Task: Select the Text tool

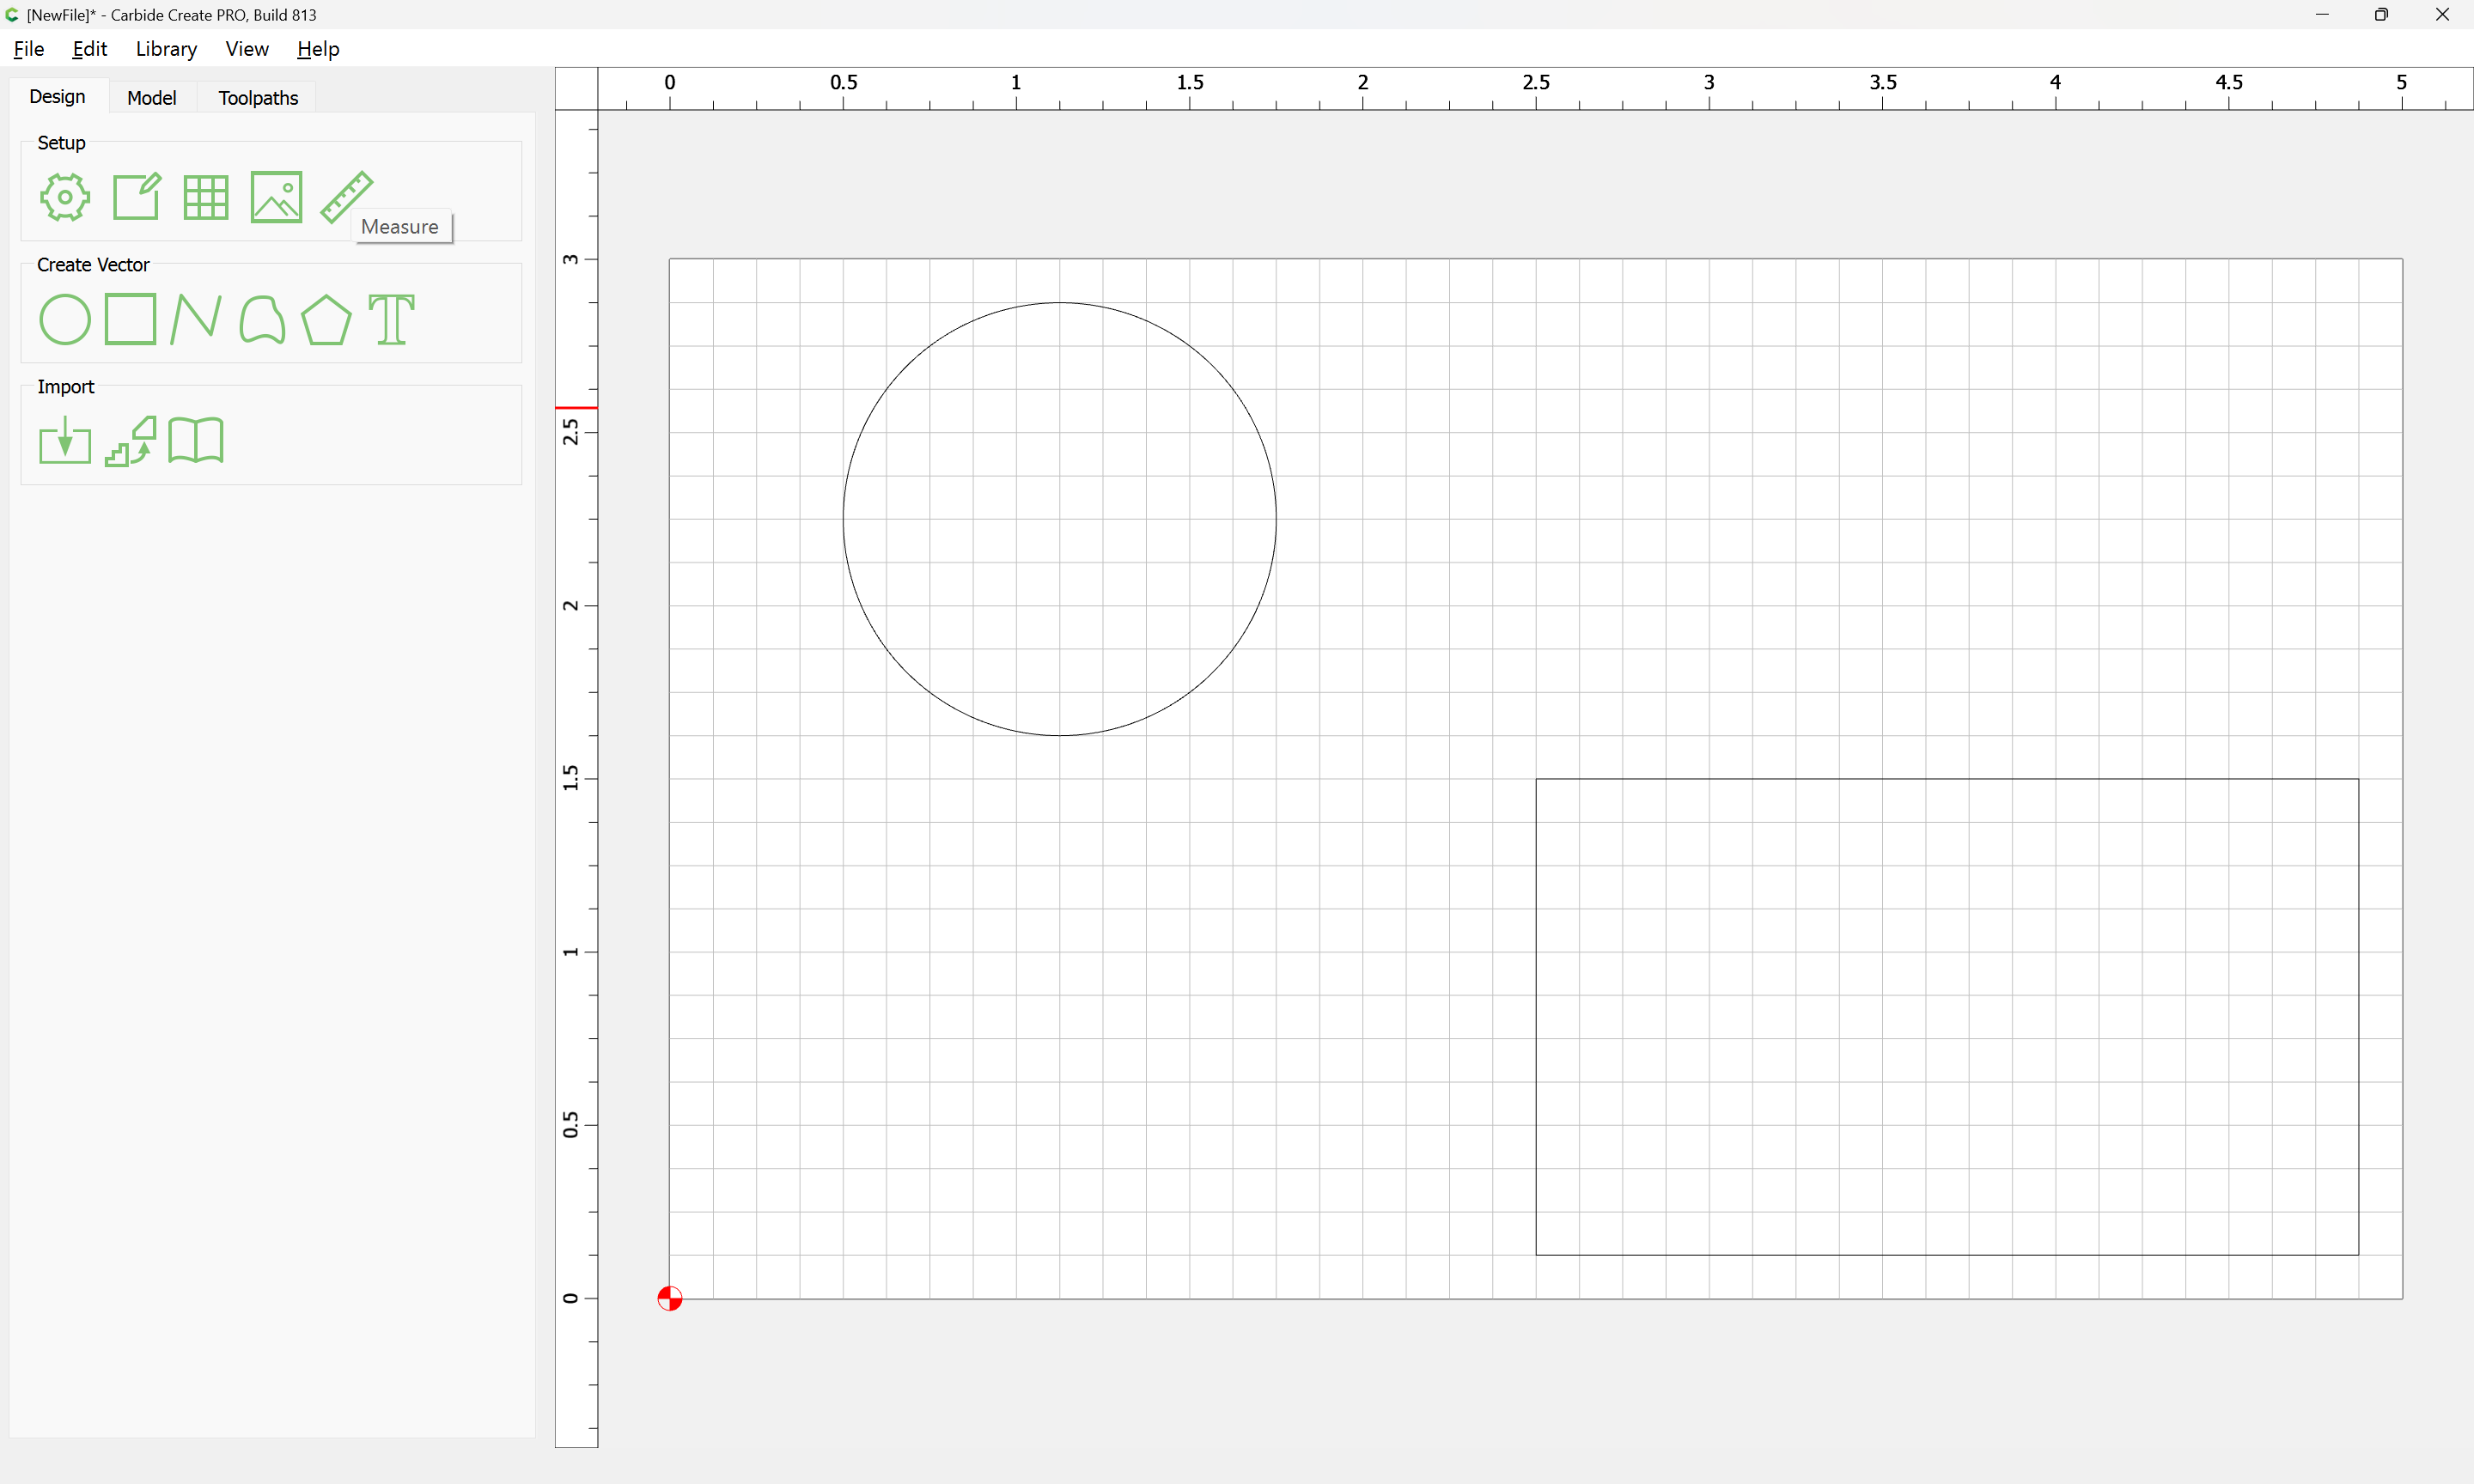Action: click(391, 319)
